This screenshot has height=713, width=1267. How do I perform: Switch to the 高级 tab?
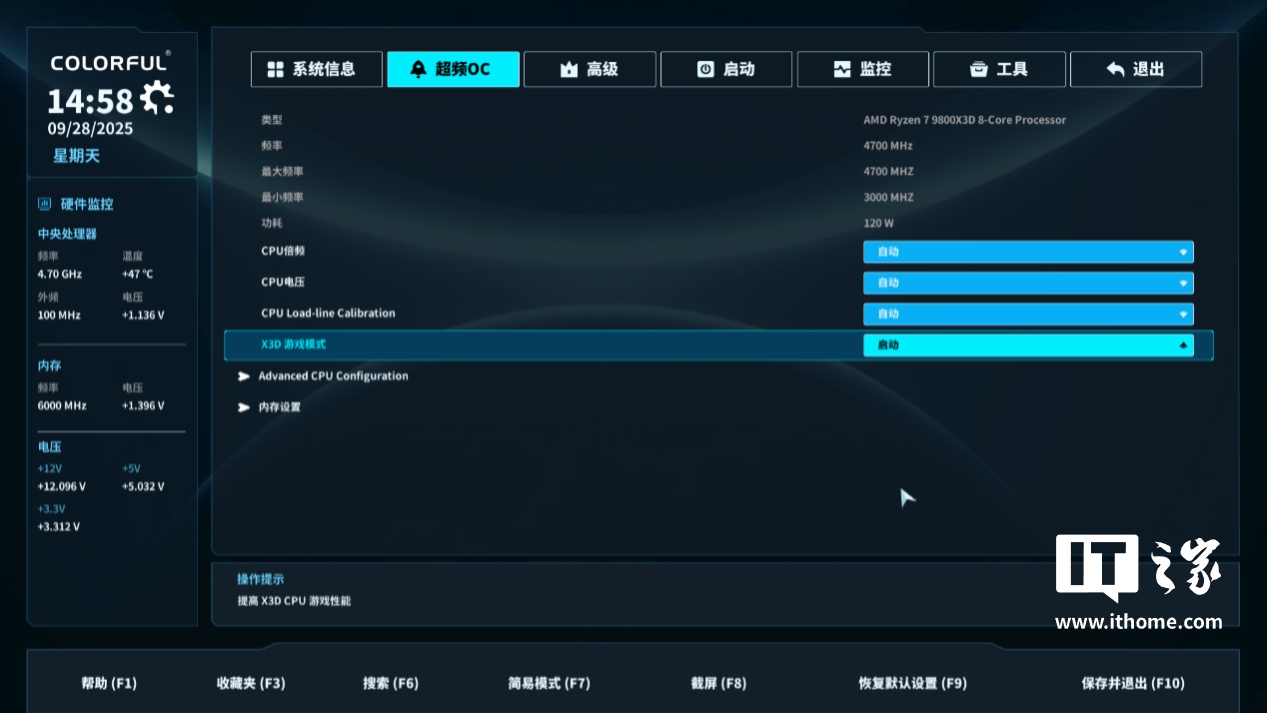590,69
